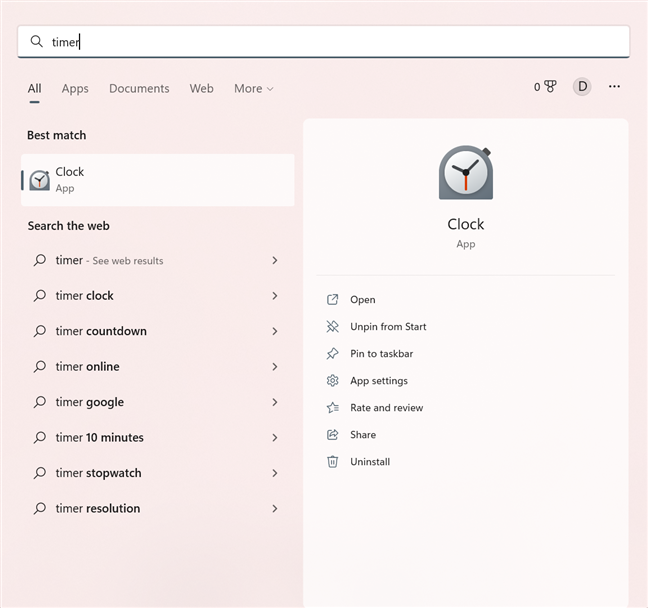Click search icon beside 'timer 10 minutes'
The image size is (648, 608).
(40, 437)
